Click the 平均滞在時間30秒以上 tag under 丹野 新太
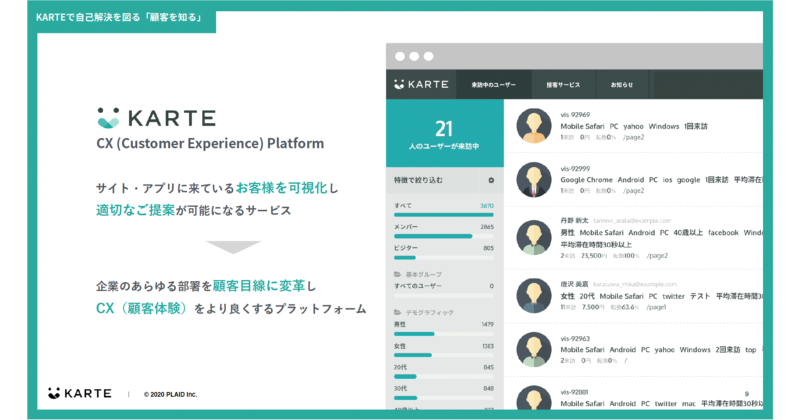The image size is (800, 420). [x=596, y=244]
